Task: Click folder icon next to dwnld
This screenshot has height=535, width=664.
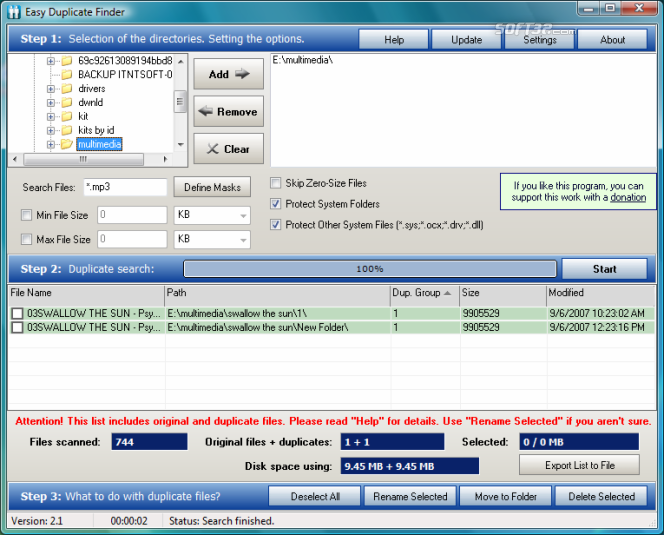Action: coord(67,103)
